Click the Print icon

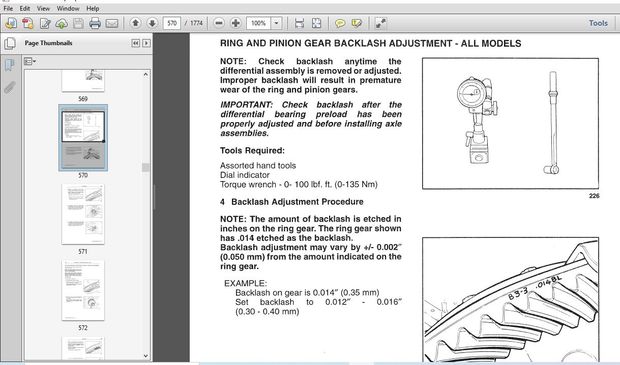(95, 23)
